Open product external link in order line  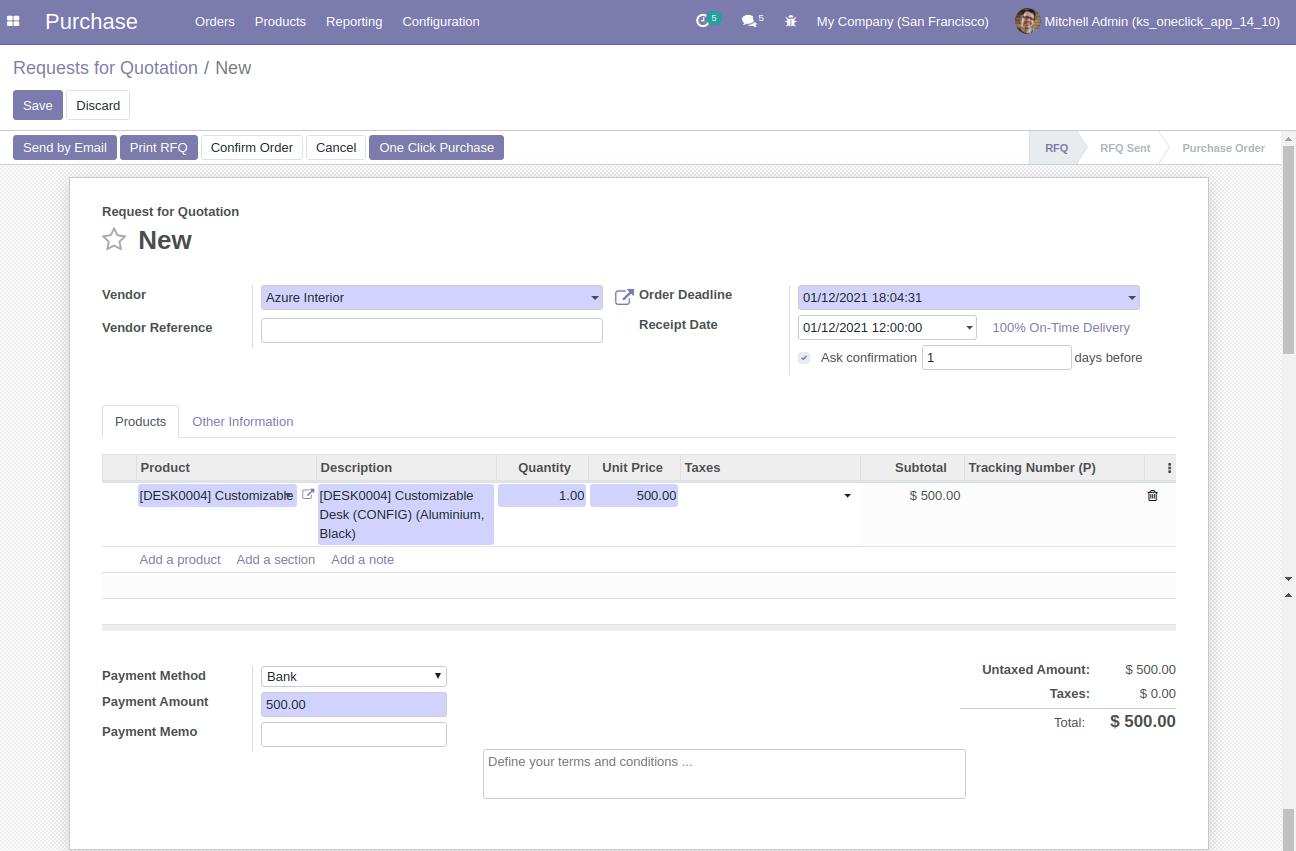(308, 495)
